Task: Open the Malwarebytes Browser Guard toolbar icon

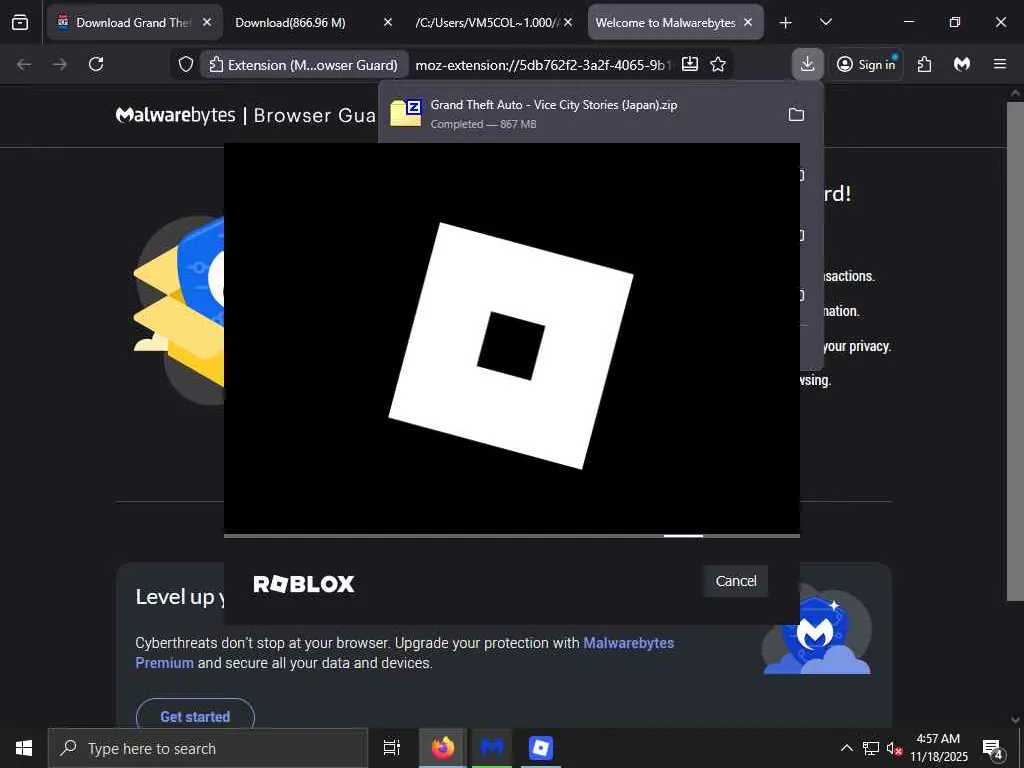Action: pyautogui.click(x=962, y=64)
